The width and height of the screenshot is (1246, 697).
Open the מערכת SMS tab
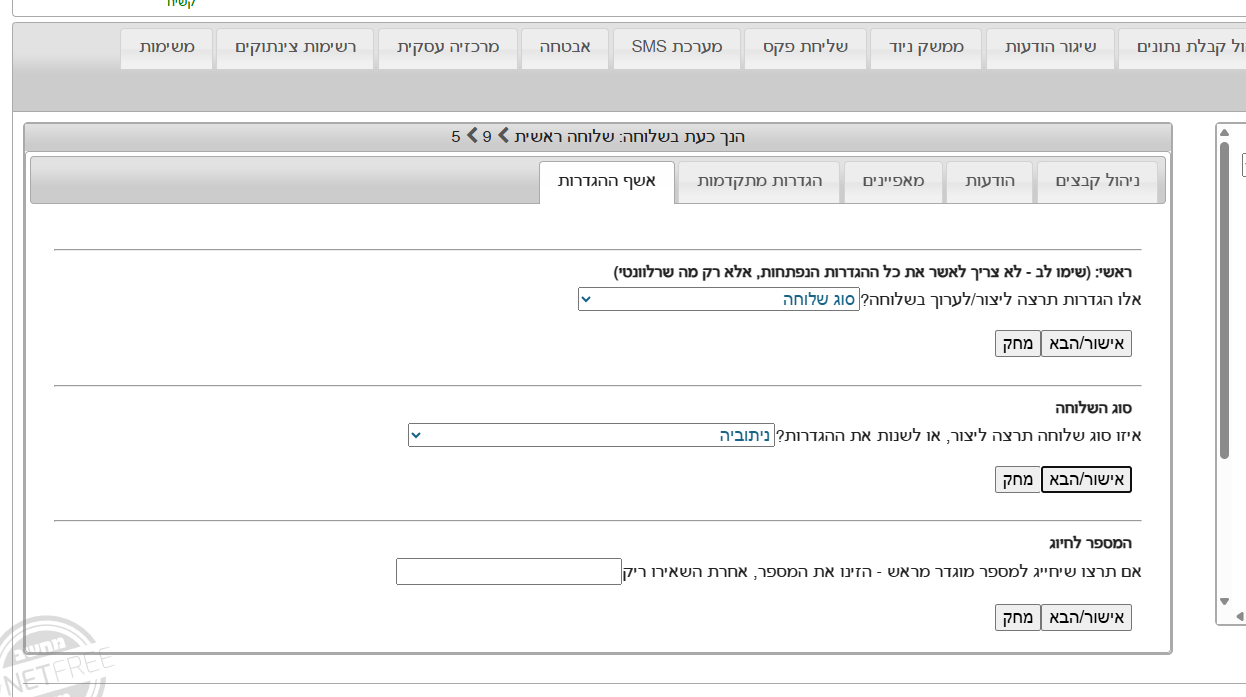(676, 48)
